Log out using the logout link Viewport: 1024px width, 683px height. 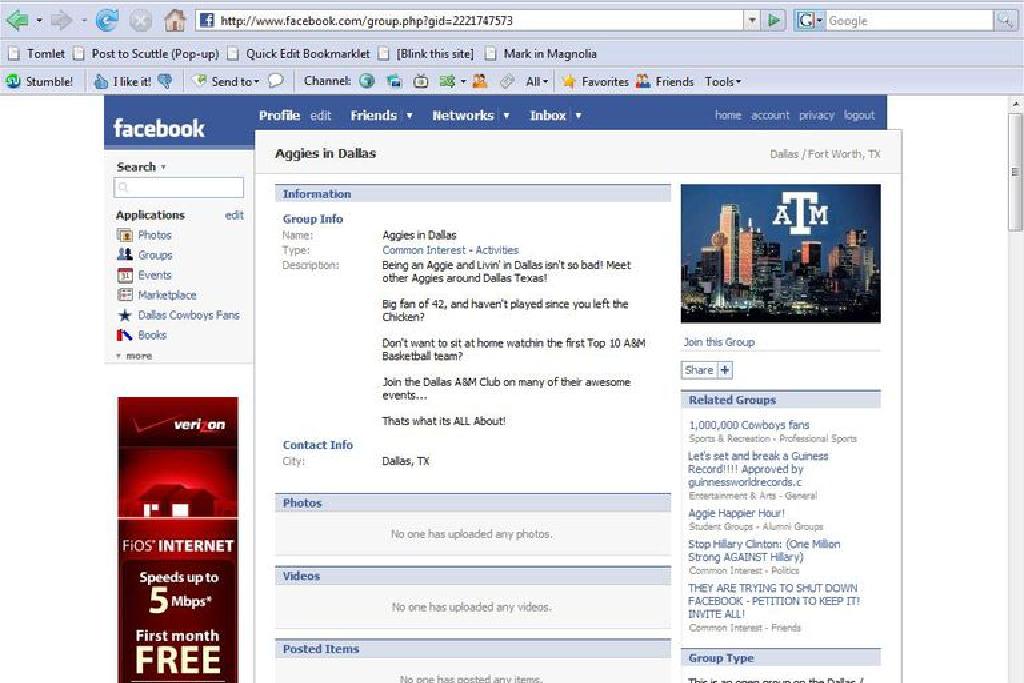[x=859, y=115]
